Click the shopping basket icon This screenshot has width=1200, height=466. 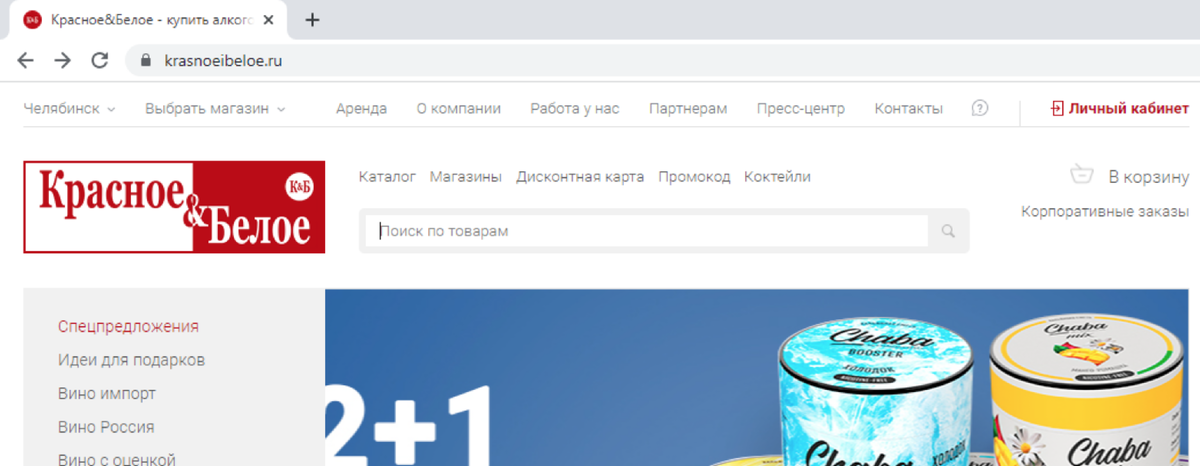1081,175
